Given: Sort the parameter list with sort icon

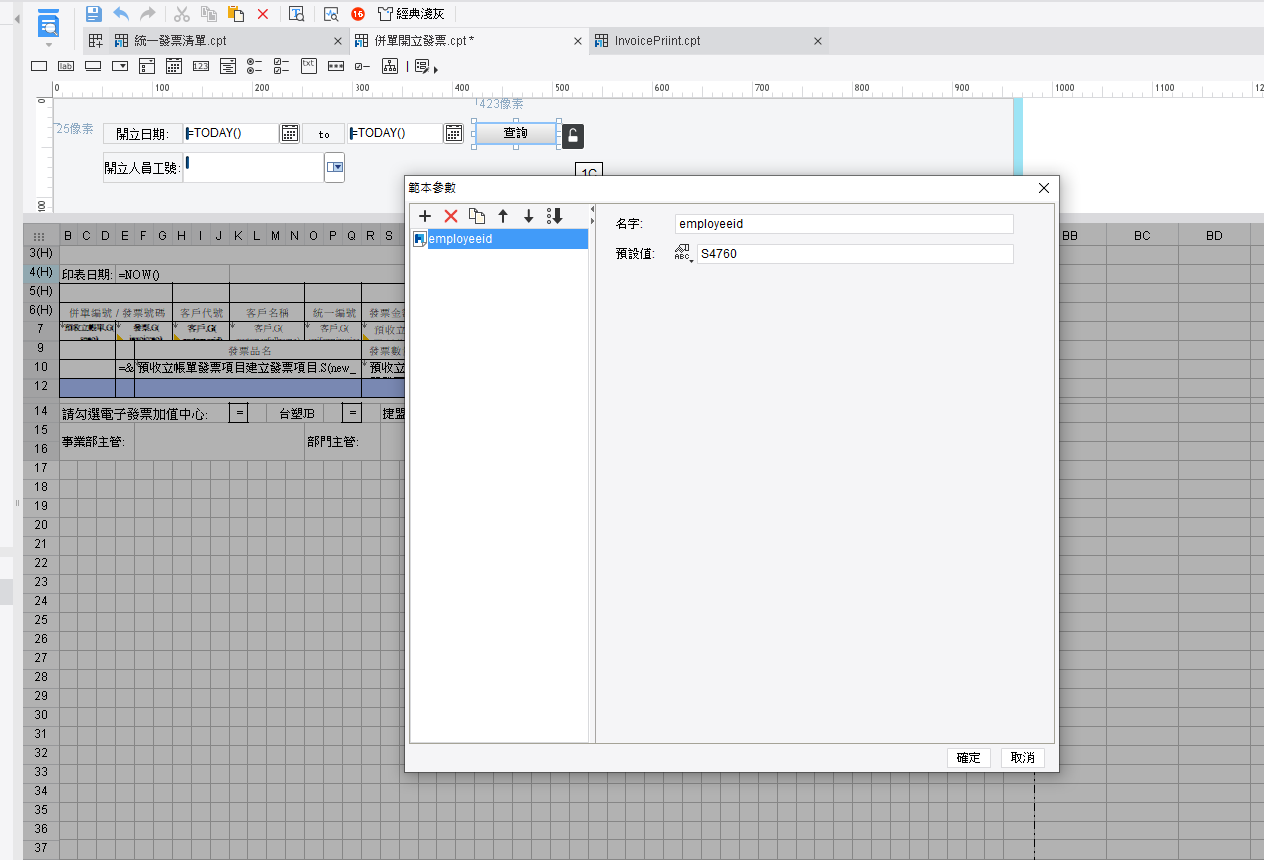Looking at the screenshot, I should (x=555, y=216).
